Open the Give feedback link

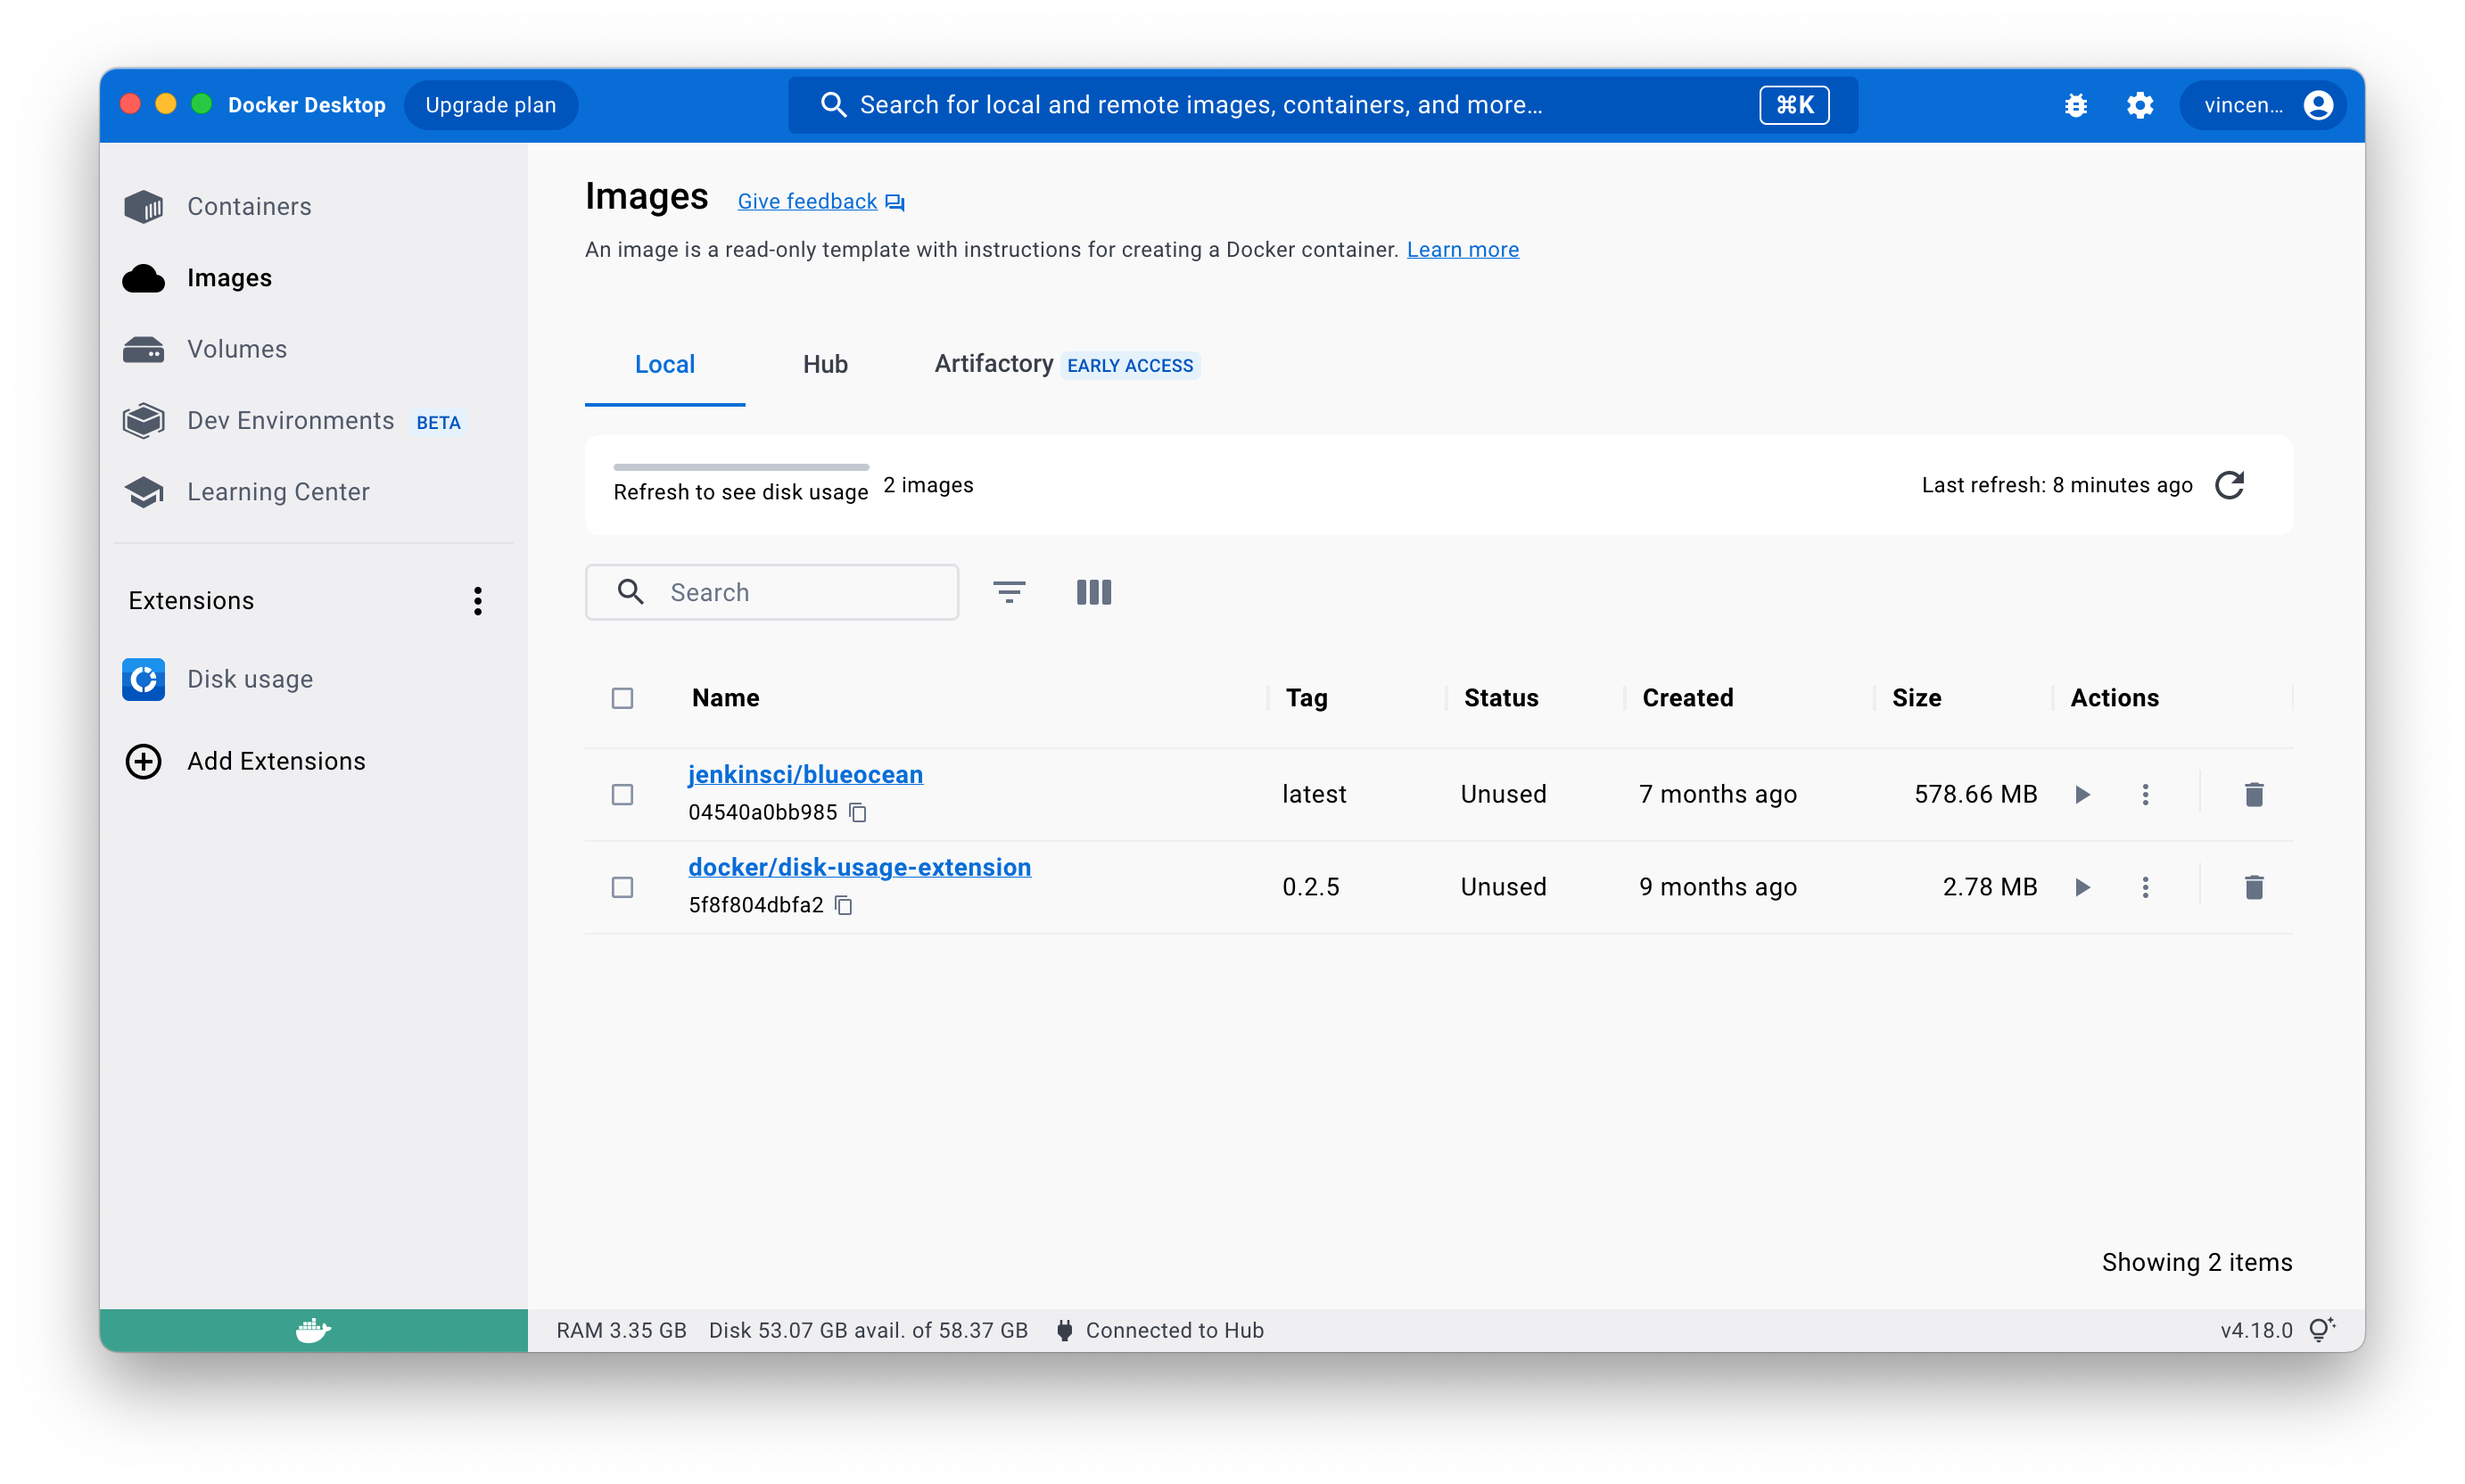(x=820, y=201)
